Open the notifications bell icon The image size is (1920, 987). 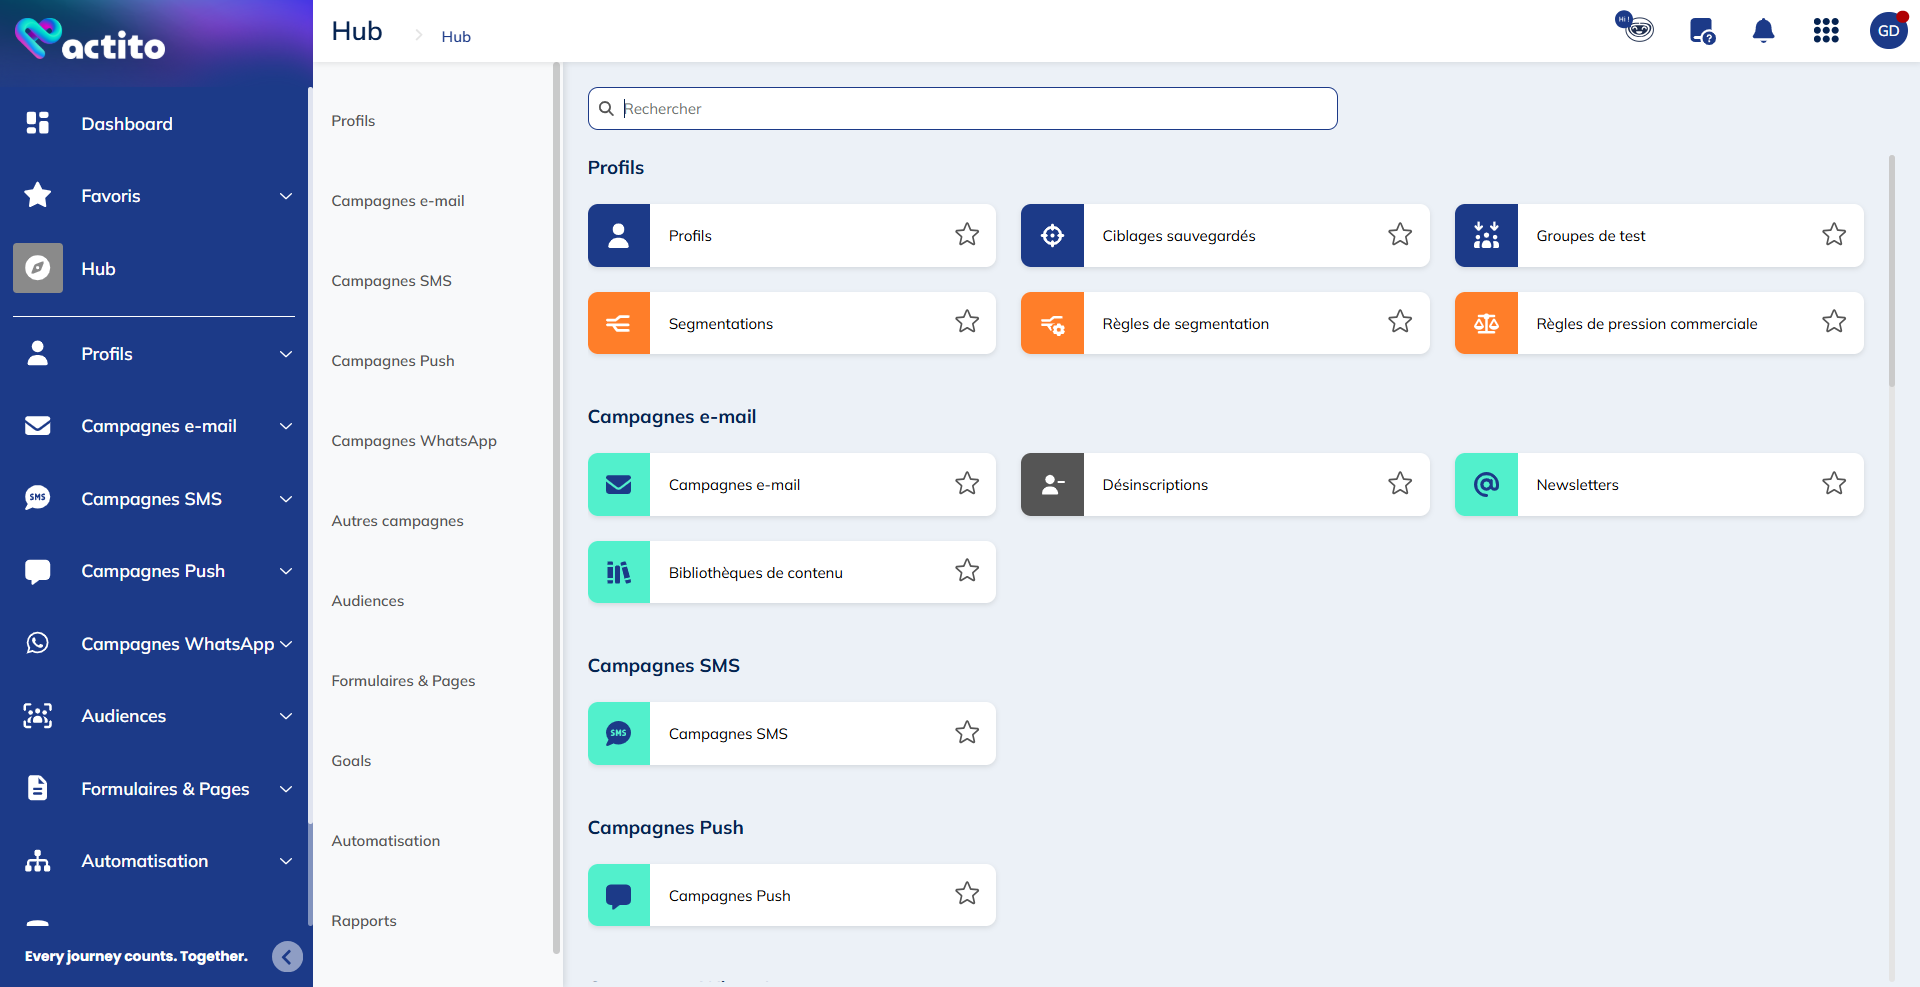(1763, 31)
